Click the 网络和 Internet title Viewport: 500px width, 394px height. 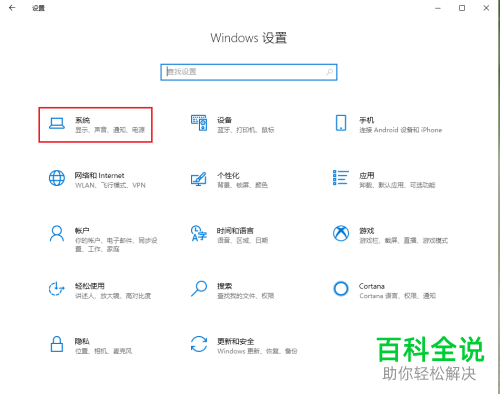click(99, 175)
